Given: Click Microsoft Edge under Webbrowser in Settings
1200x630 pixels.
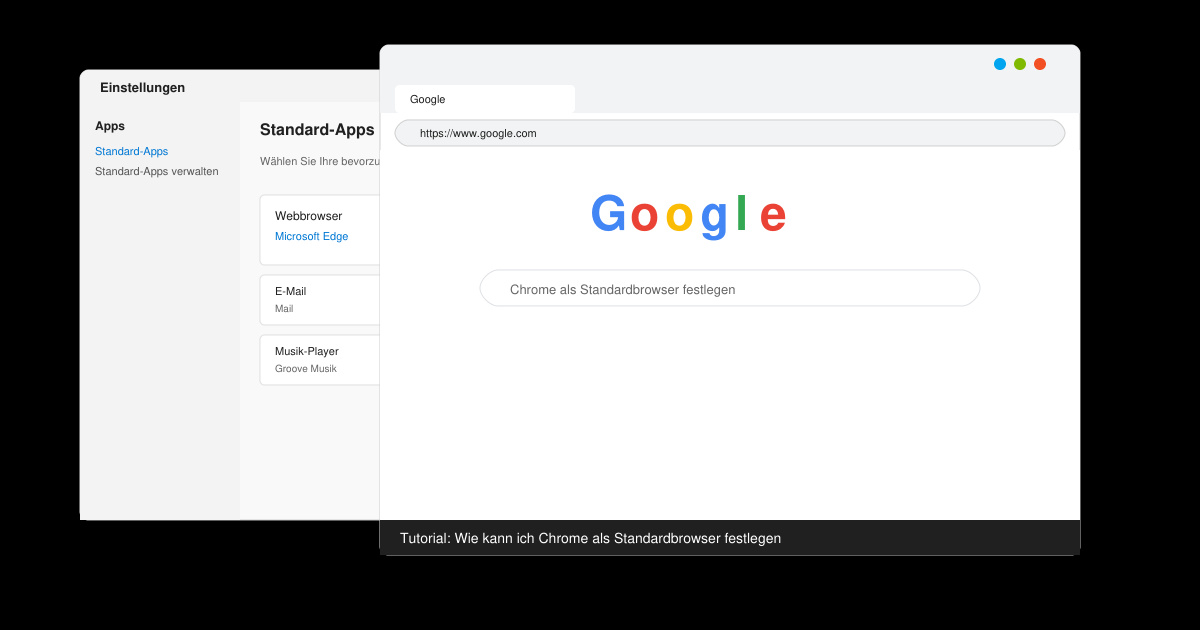Looking at the screenshot, I should [311, 236].
